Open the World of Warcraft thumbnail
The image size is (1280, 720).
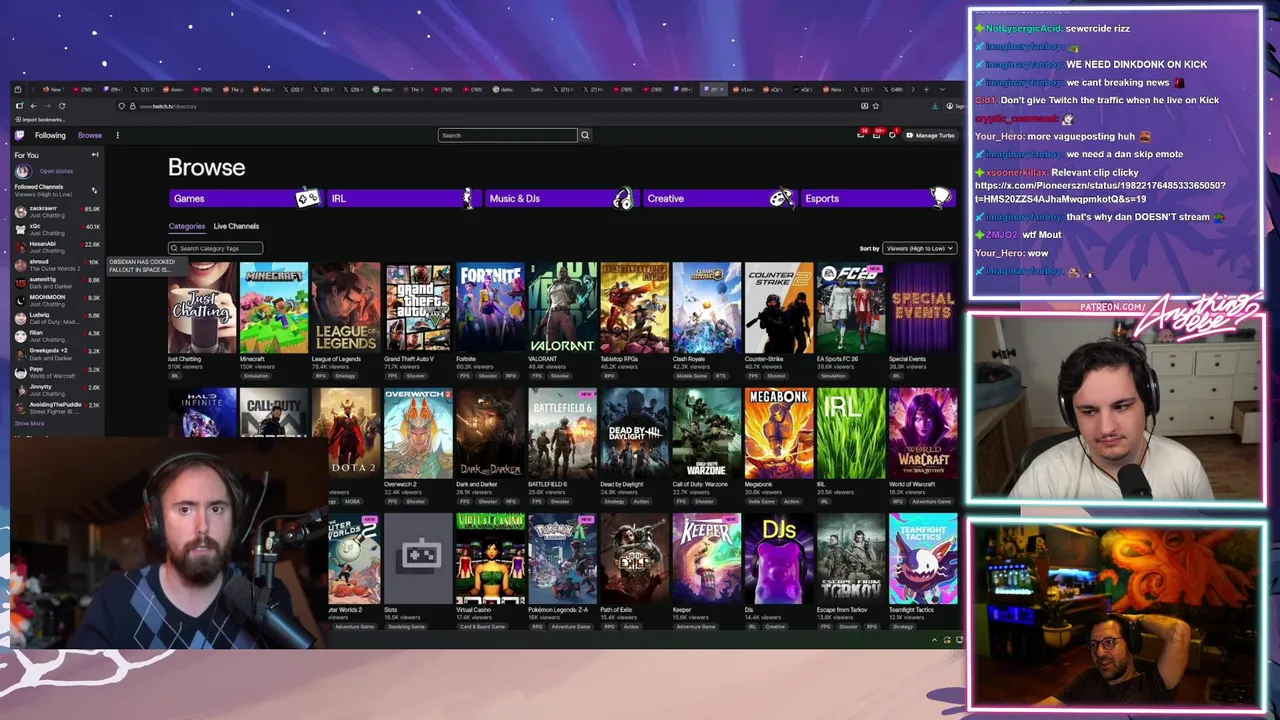click(x=922, y=433)
